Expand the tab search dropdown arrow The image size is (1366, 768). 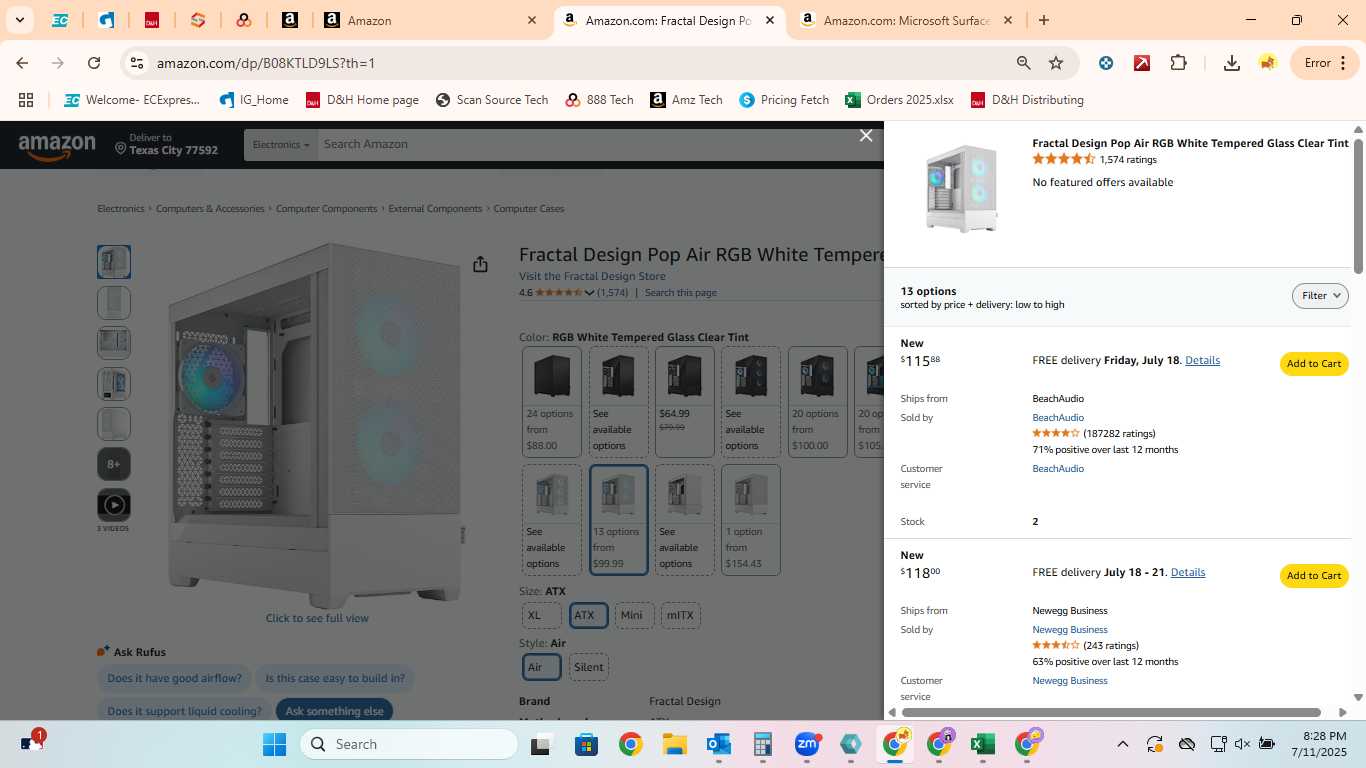[19, 20]
